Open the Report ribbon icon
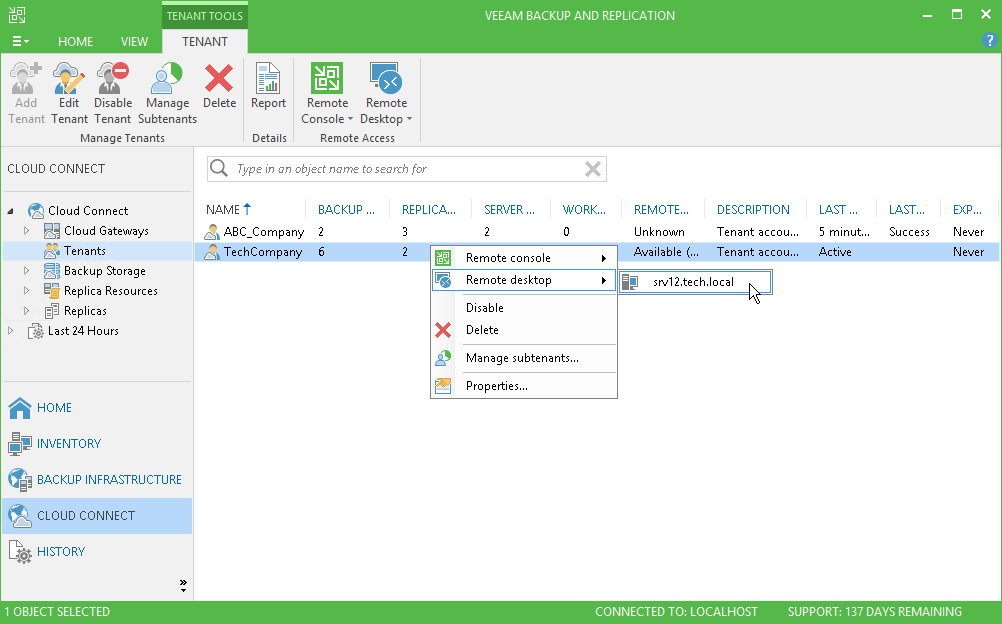This screenshot has width=1002, height=624. pyautogui.click(x=268, y=78)
